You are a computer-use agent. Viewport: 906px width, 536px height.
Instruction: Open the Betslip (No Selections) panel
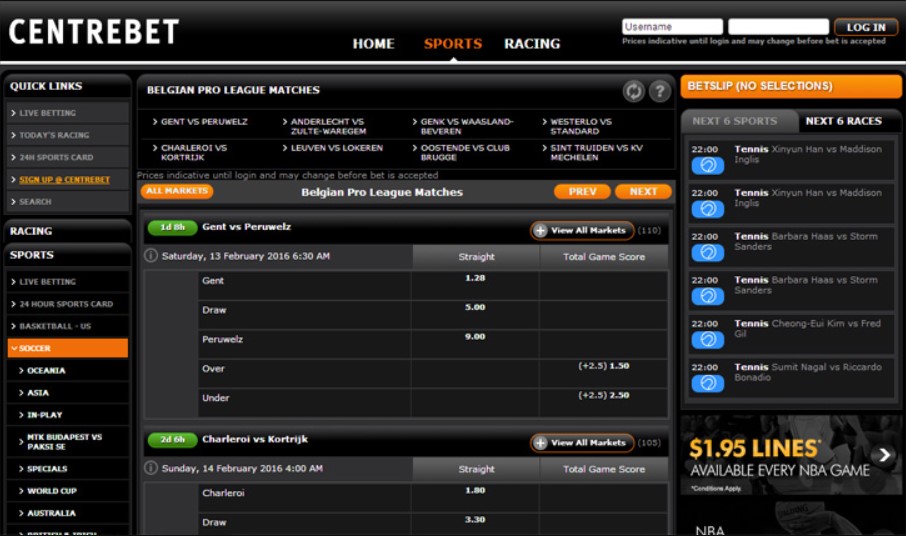(x=790, y=87)
